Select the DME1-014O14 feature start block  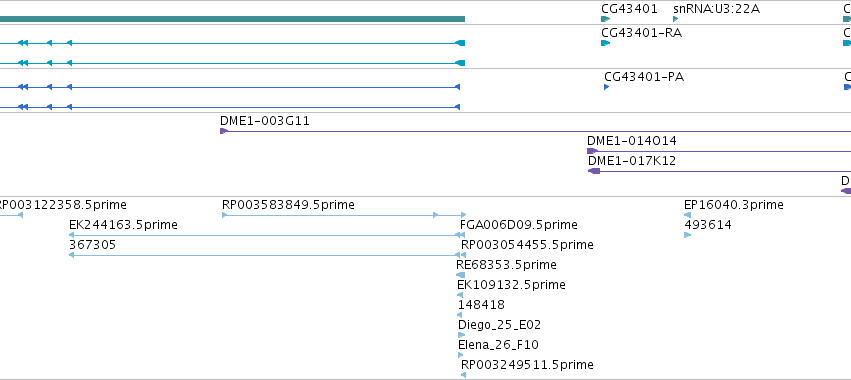(x=593, y=151)
